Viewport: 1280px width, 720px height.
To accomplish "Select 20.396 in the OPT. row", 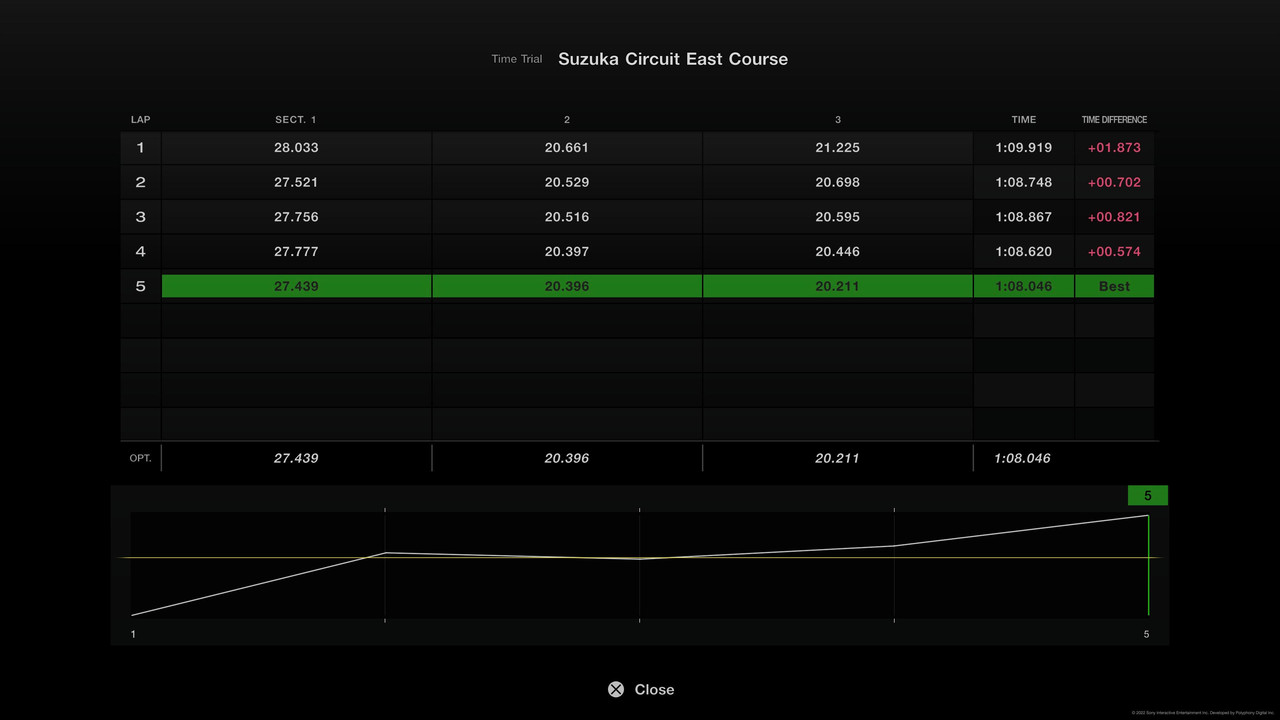I will point(567,458).
